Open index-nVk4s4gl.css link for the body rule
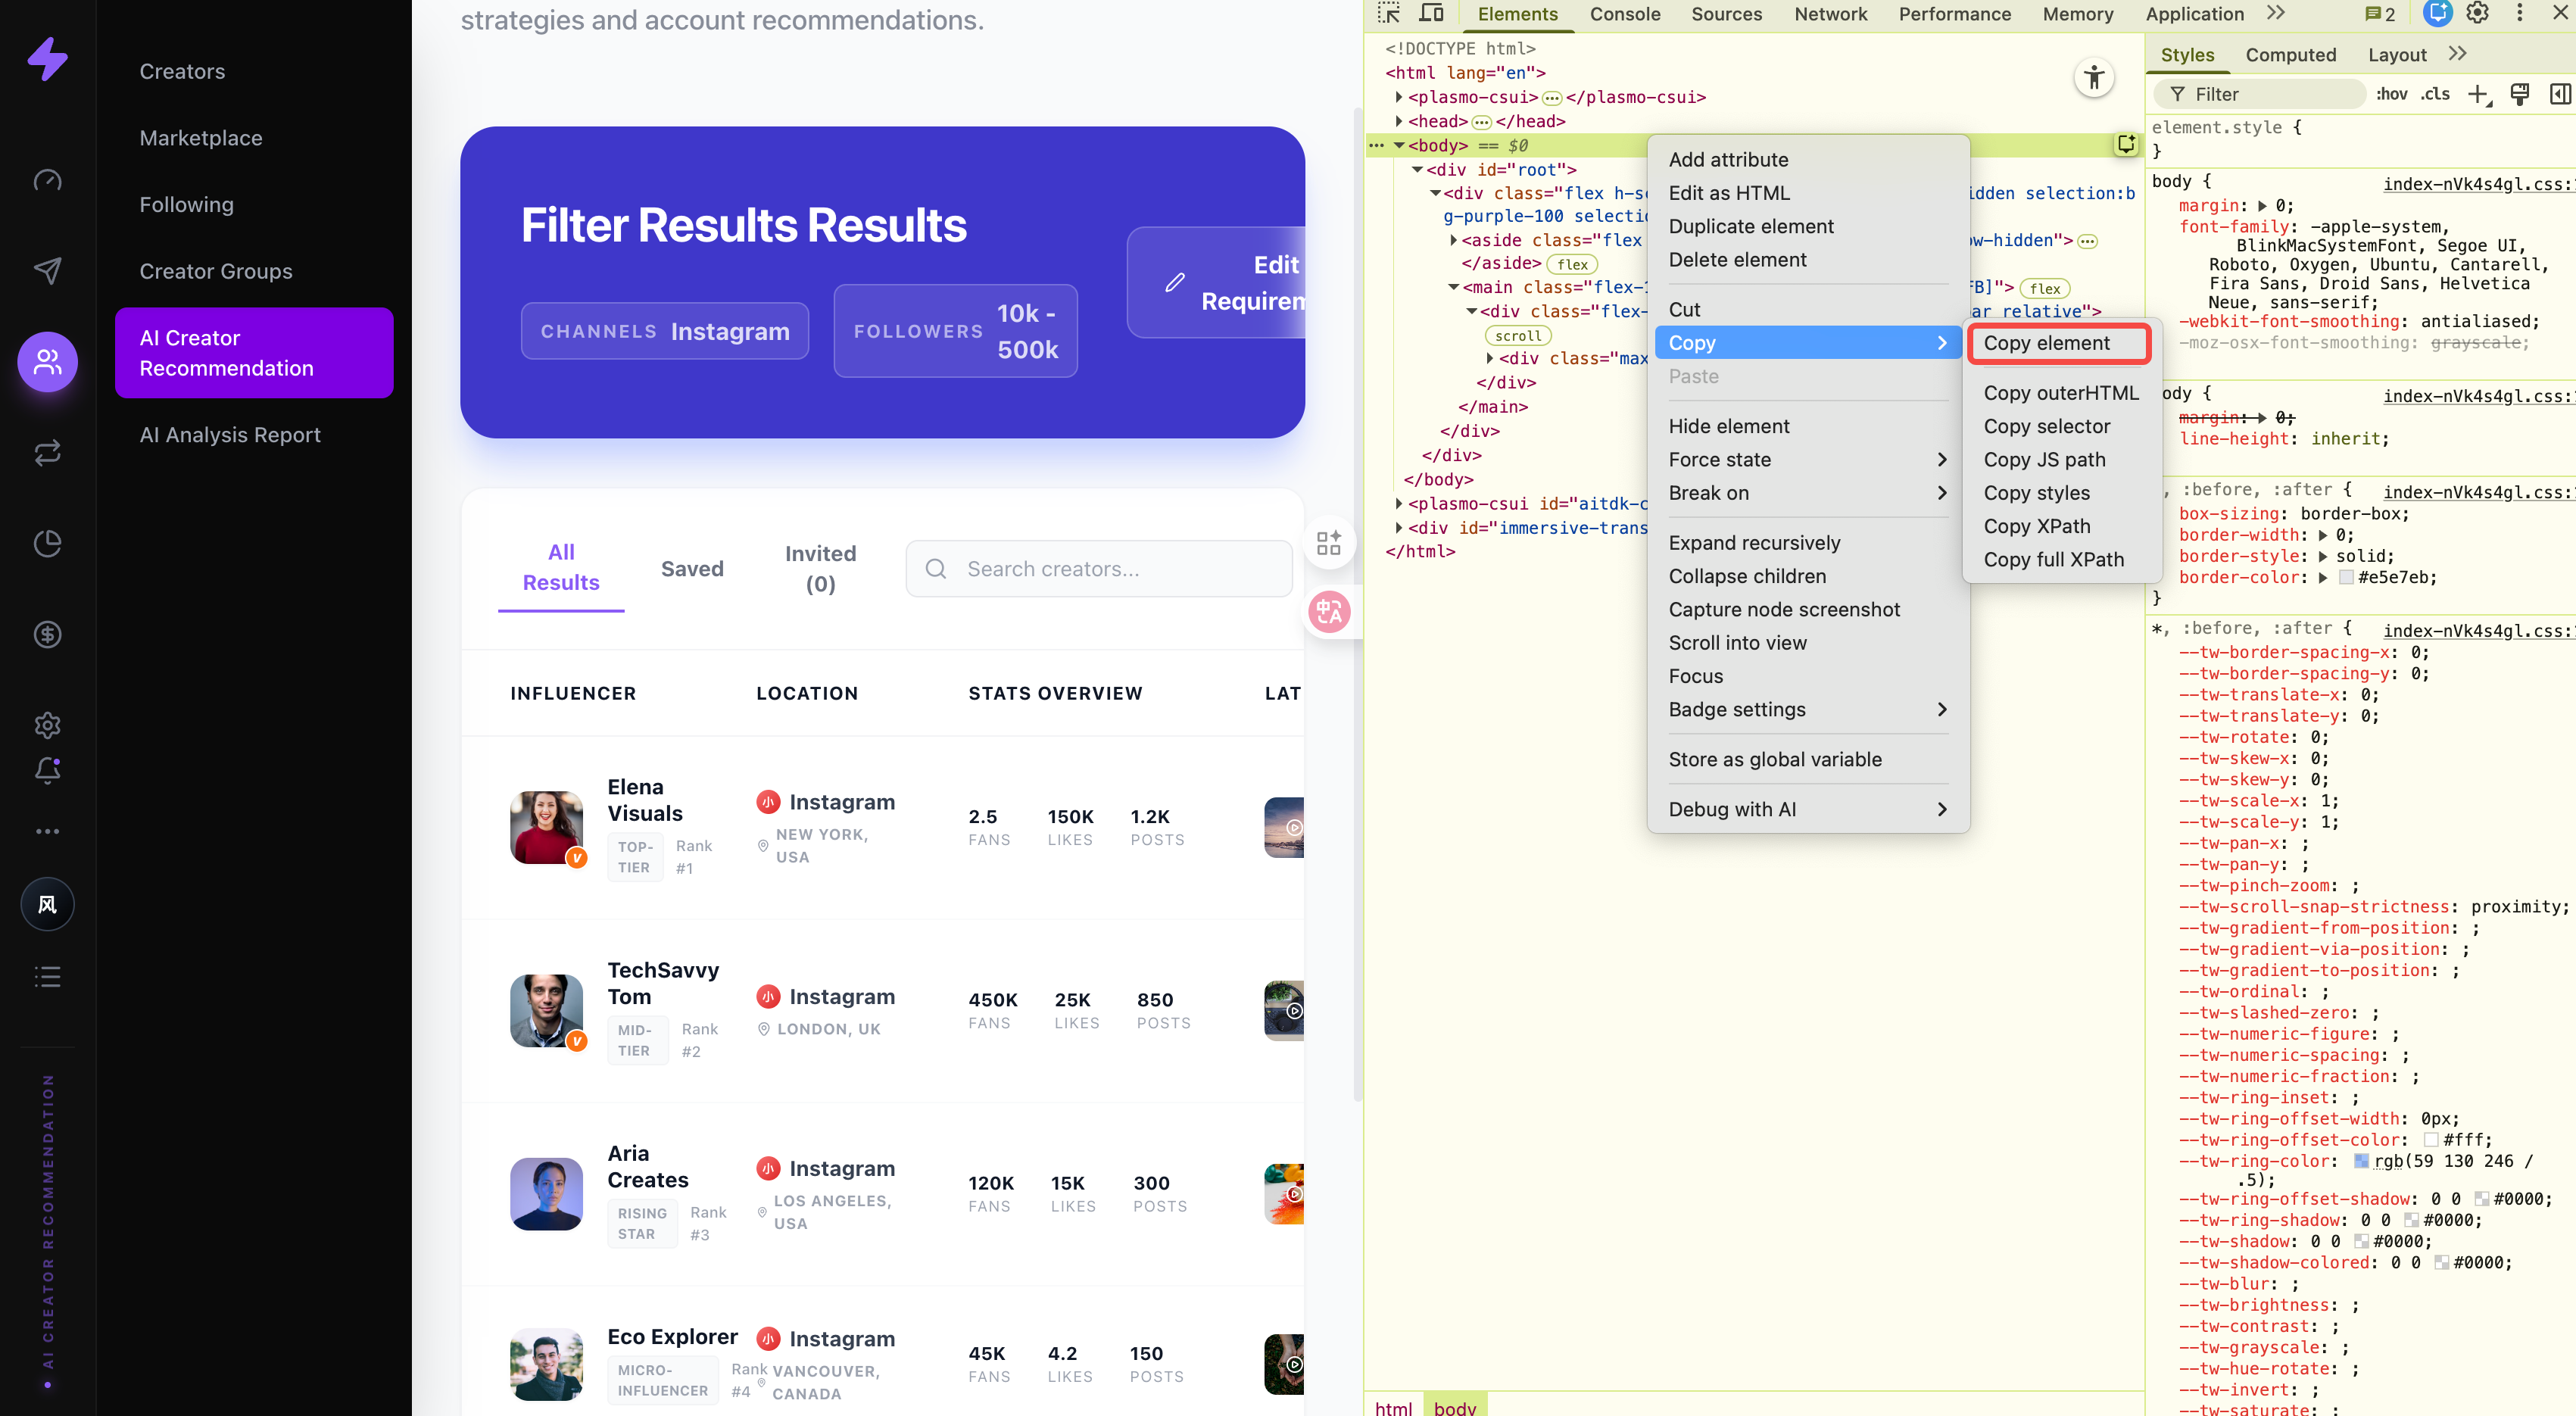The image size is (2576, 1416). pos(2476,184)
